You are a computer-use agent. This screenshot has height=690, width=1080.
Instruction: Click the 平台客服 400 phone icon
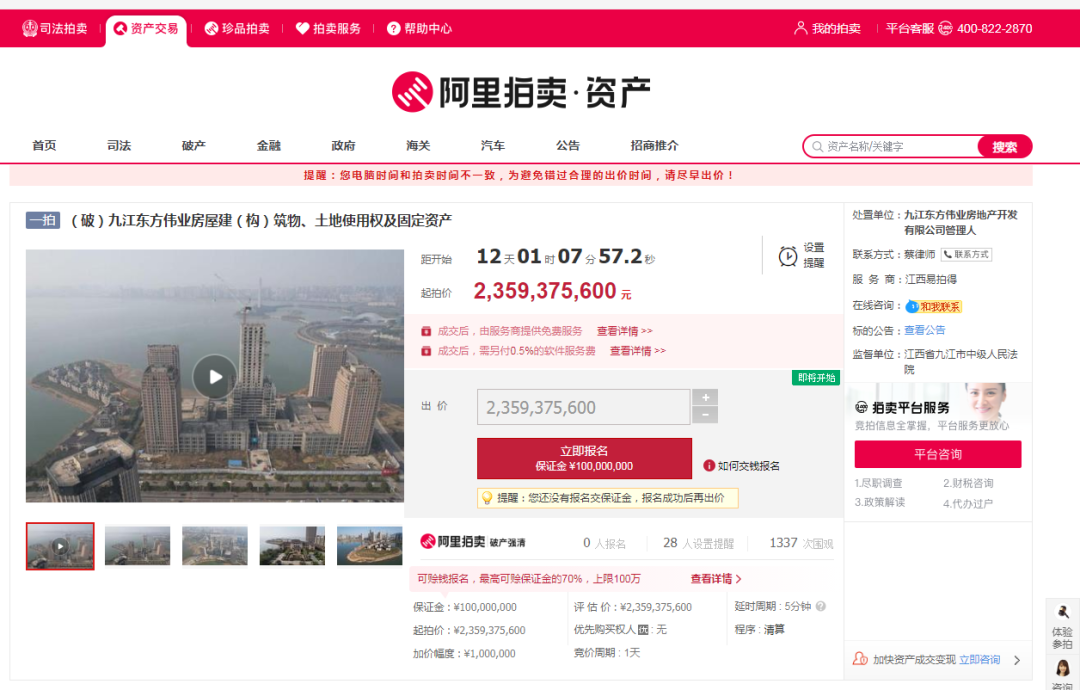(x=946, y=28)
